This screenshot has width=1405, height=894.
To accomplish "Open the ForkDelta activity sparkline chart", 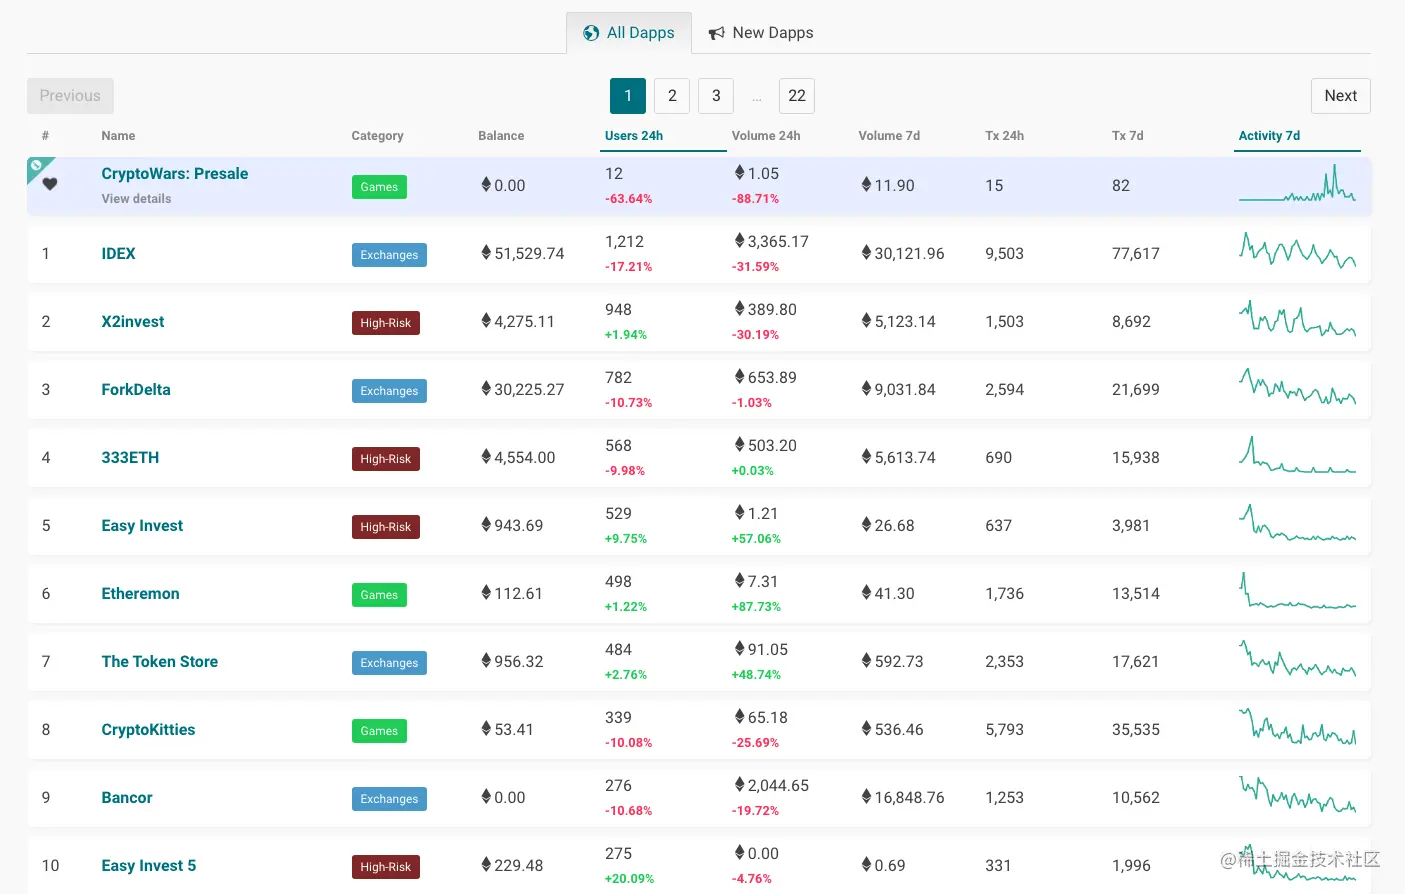I will [1297, 386].
